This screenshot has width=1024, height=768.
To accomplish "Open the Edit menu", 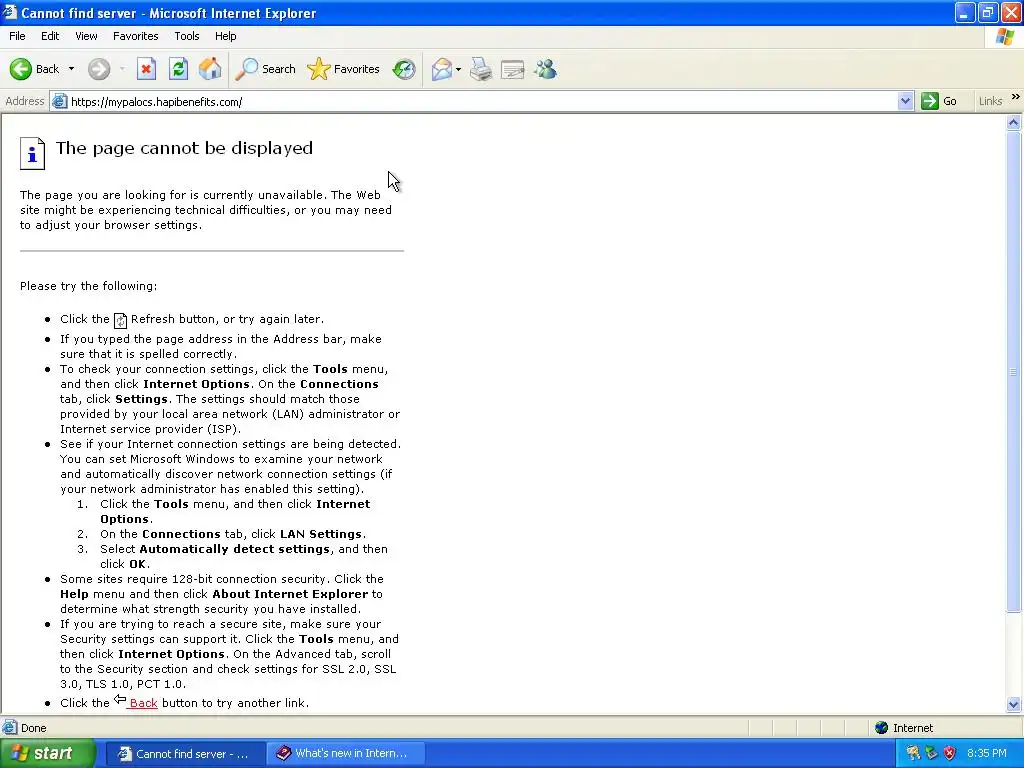I will 50,36.
